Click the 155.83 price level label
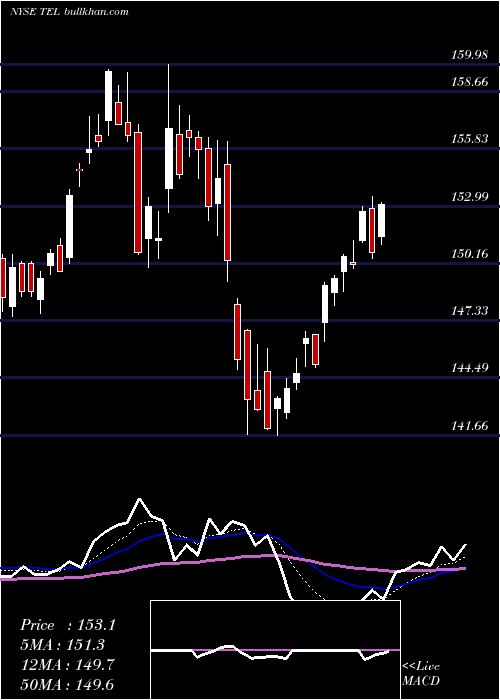The width and height of the screenshot is (500, 700). click(x=470, y=139)
